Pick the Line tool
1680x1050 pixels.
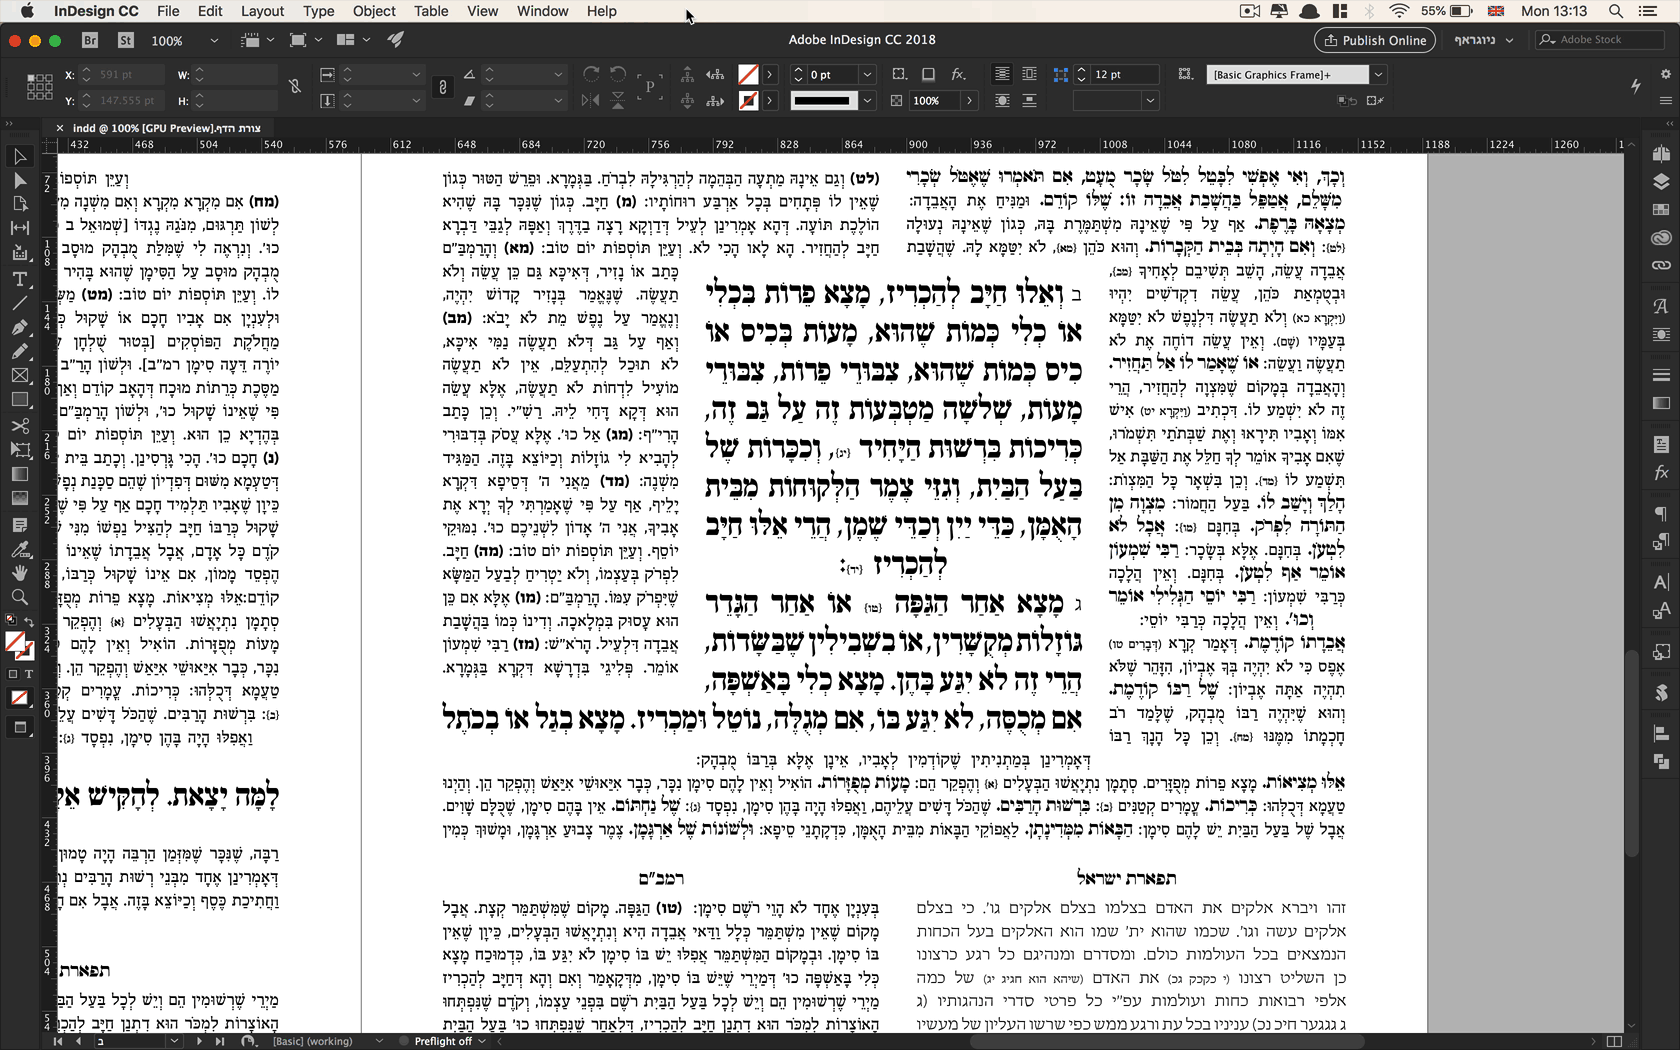(19, 302)
